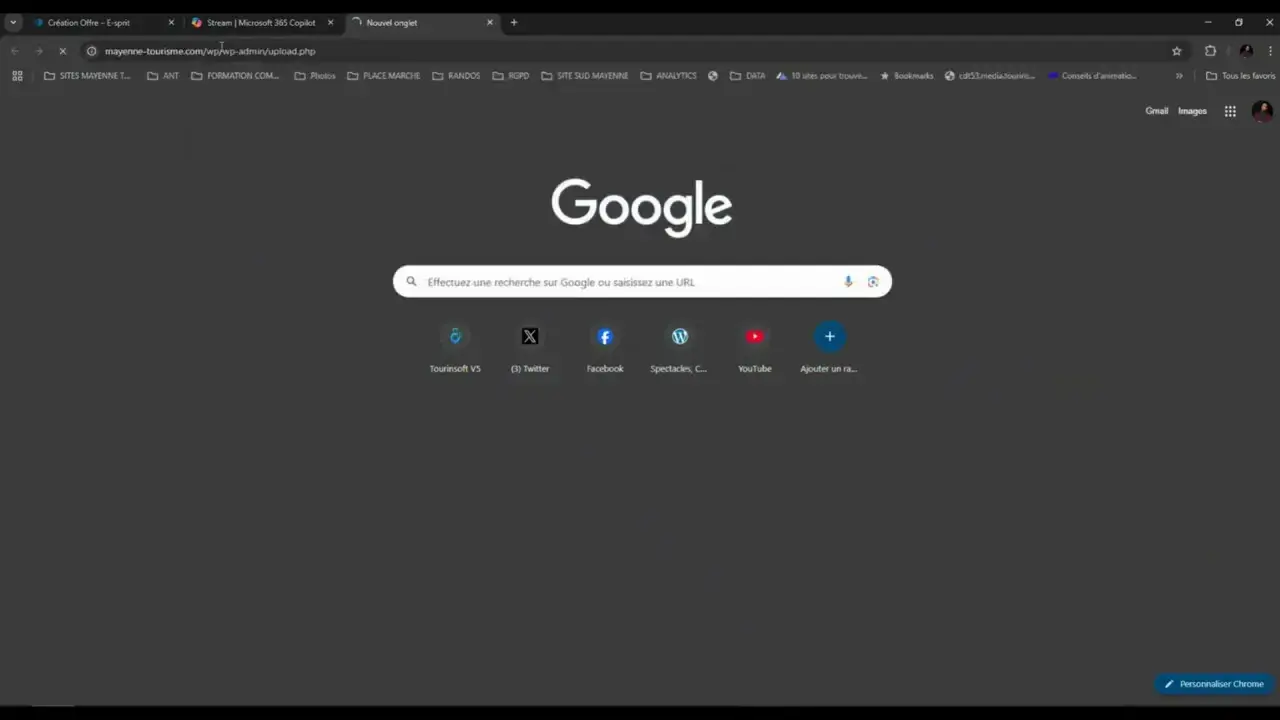Show hidden bookmarks overflow chevron
Image resolution: width=1280 pixels, height=720 pixels.
coord(1179,76)
